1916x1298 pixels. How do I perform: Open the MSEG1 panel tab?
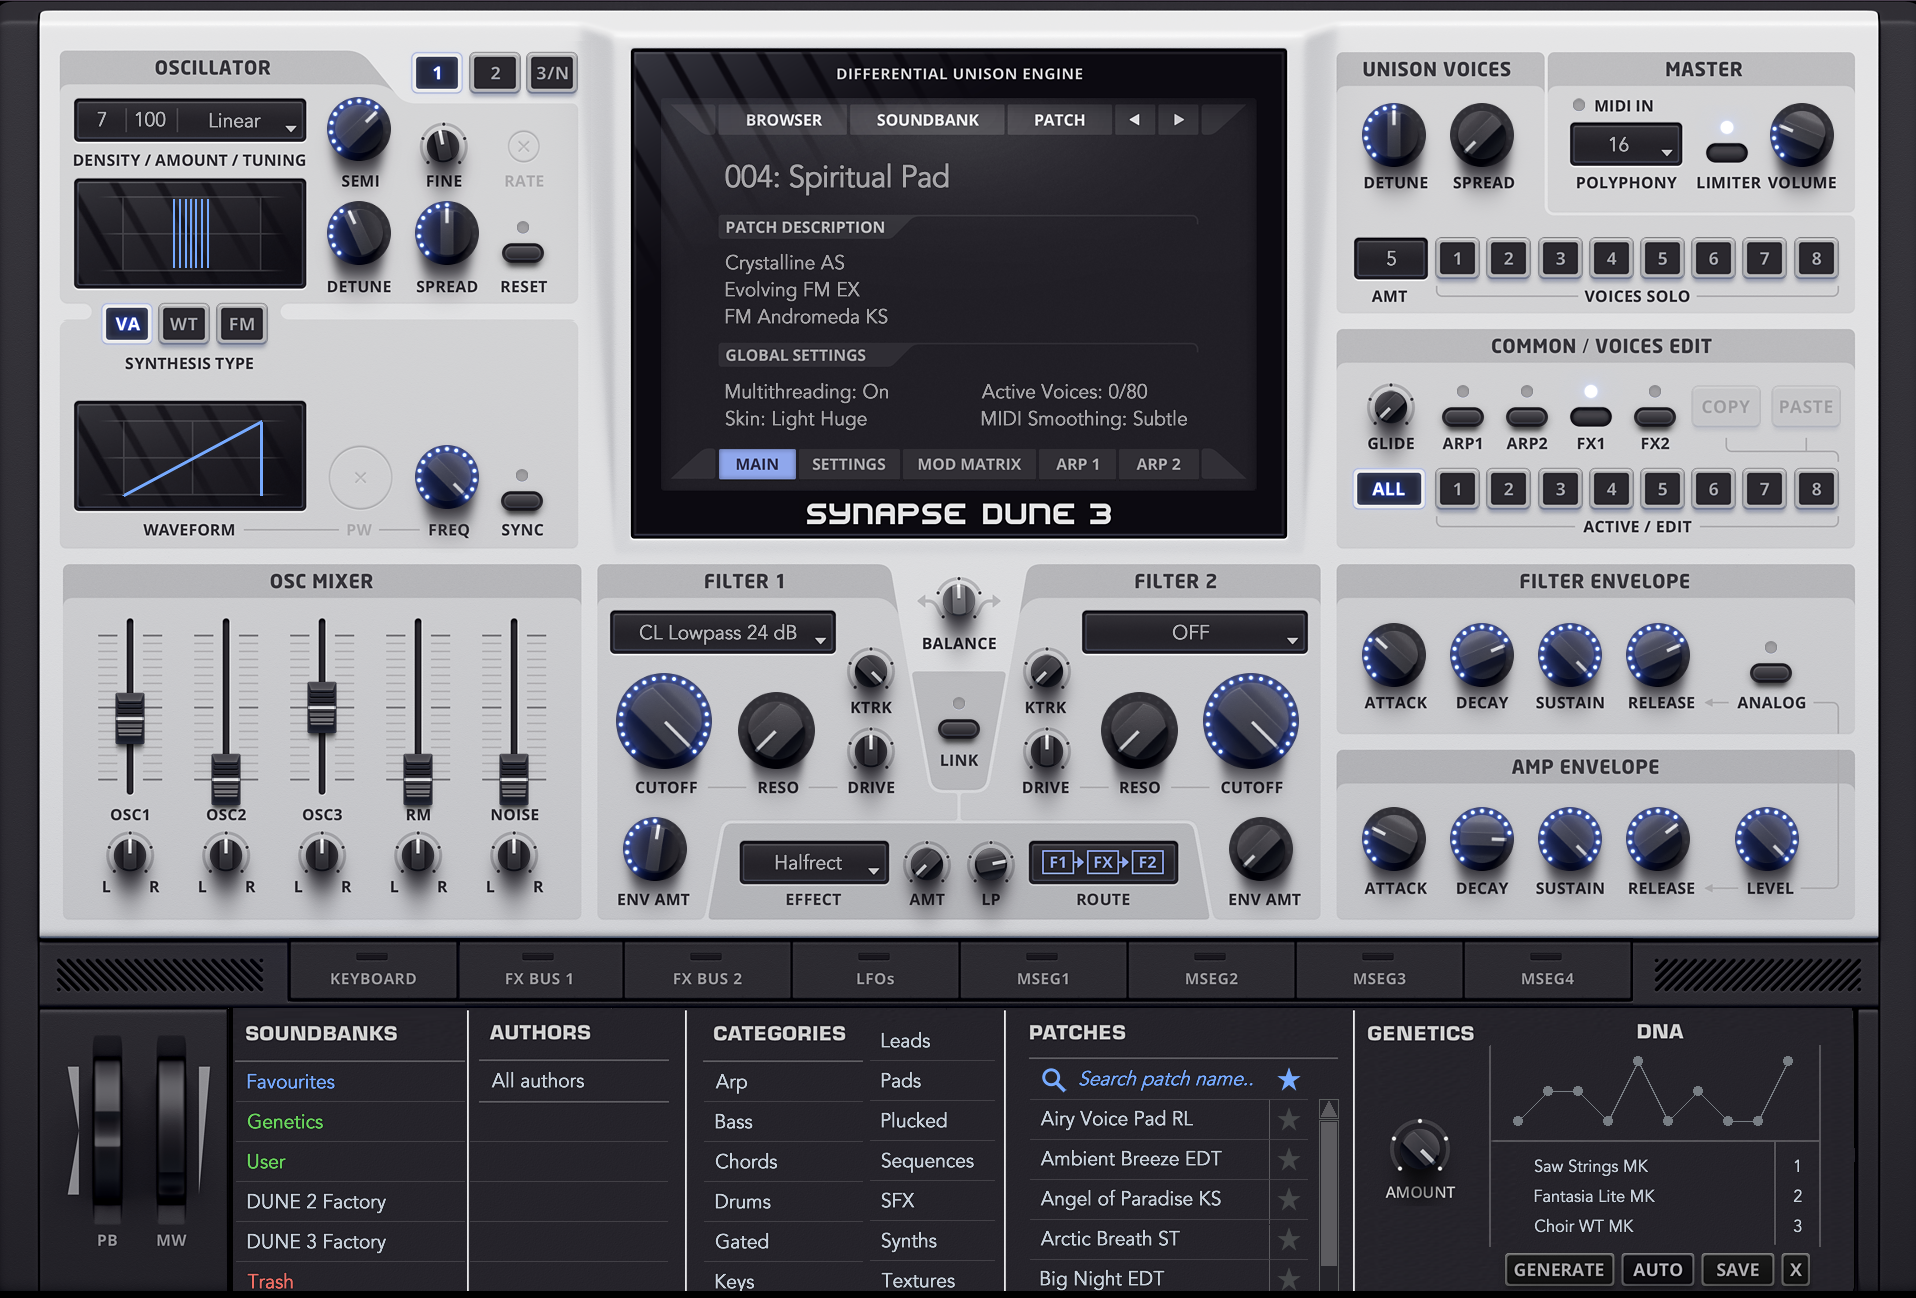pos(1043,970)
